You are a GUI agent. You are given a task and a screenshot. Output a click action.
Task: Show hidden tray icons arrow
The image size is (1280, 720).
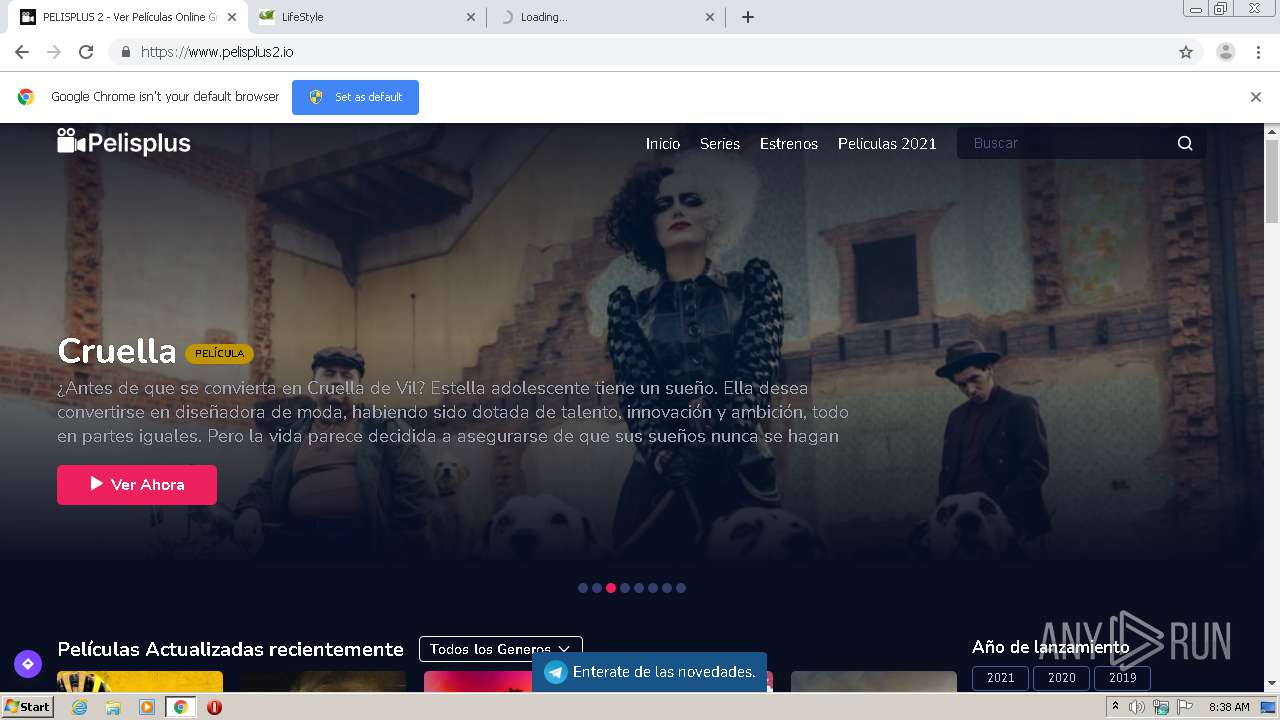tap(1115, 707)
